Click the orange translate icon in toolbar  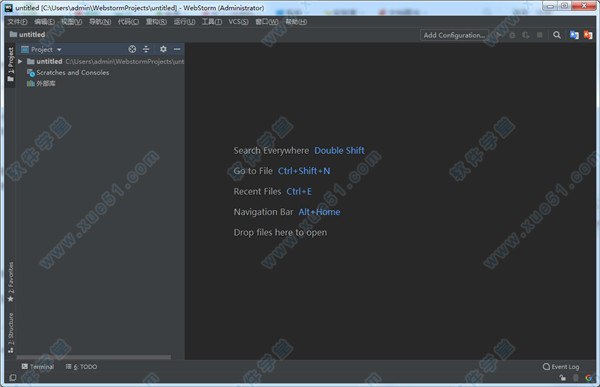588,35
